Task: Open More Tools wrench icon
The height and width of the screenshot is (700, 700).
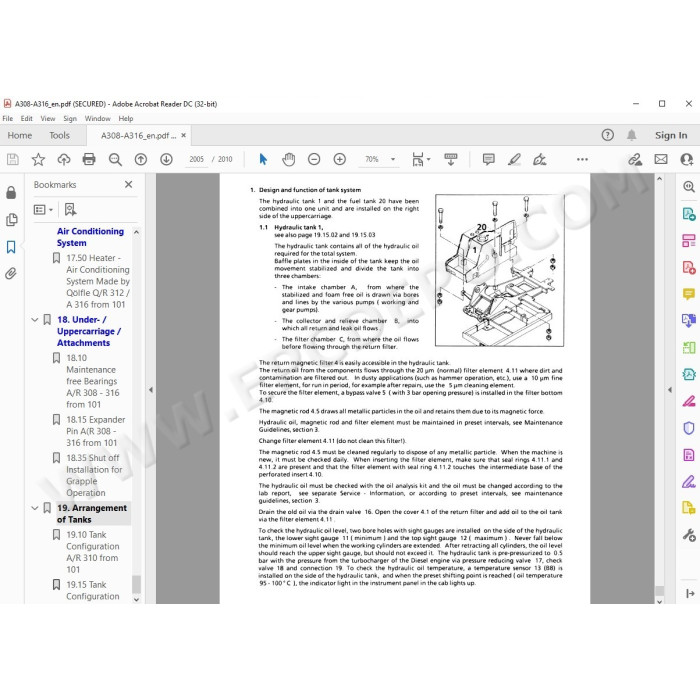Action: (x=689, y=535)
